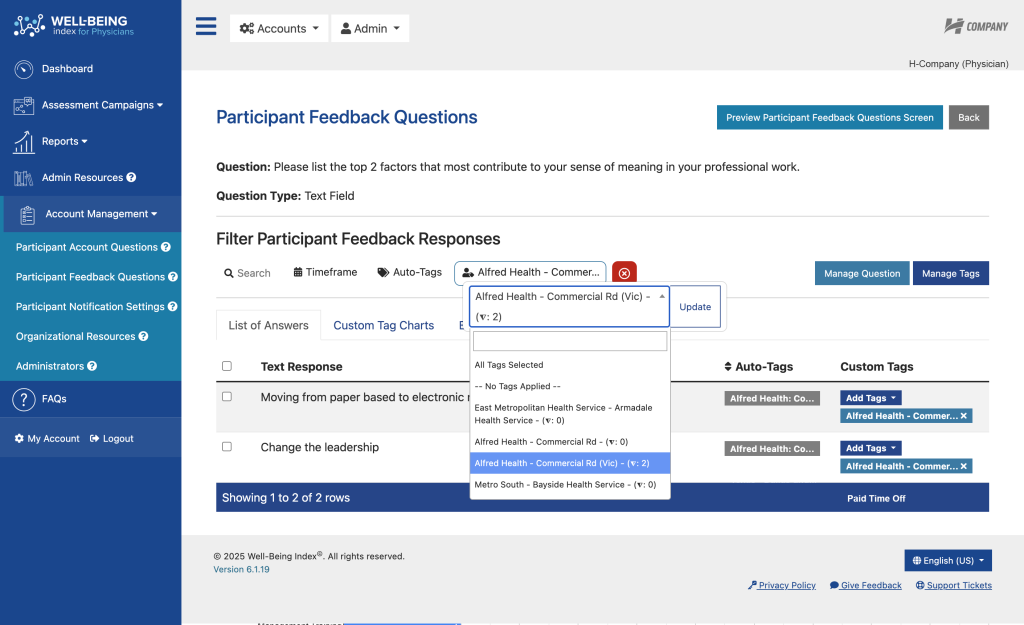Screen dimensions: 1024x625
Task: Click Auto-Tag badge in Change the leadership row
Action: 772,449
